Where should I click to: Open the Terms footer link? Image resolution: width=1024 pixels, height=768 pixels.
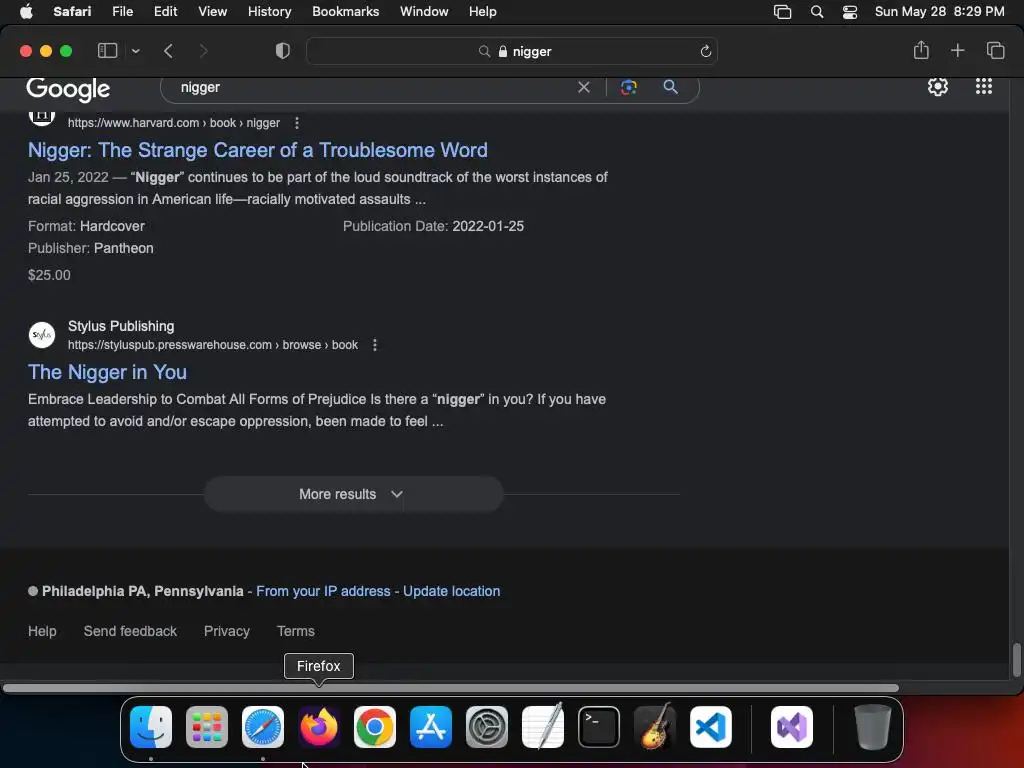pos(295,631)
